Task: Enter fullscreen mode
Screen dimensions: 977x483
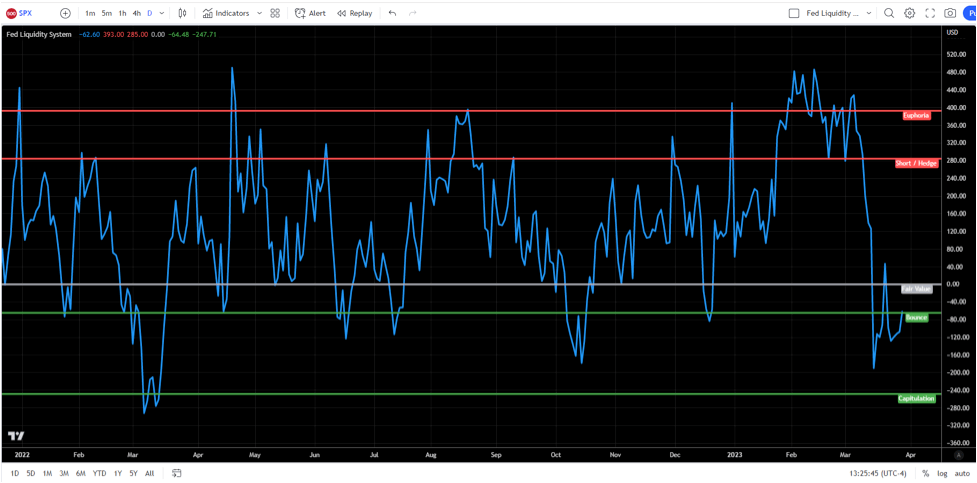Action: point(930,13)
